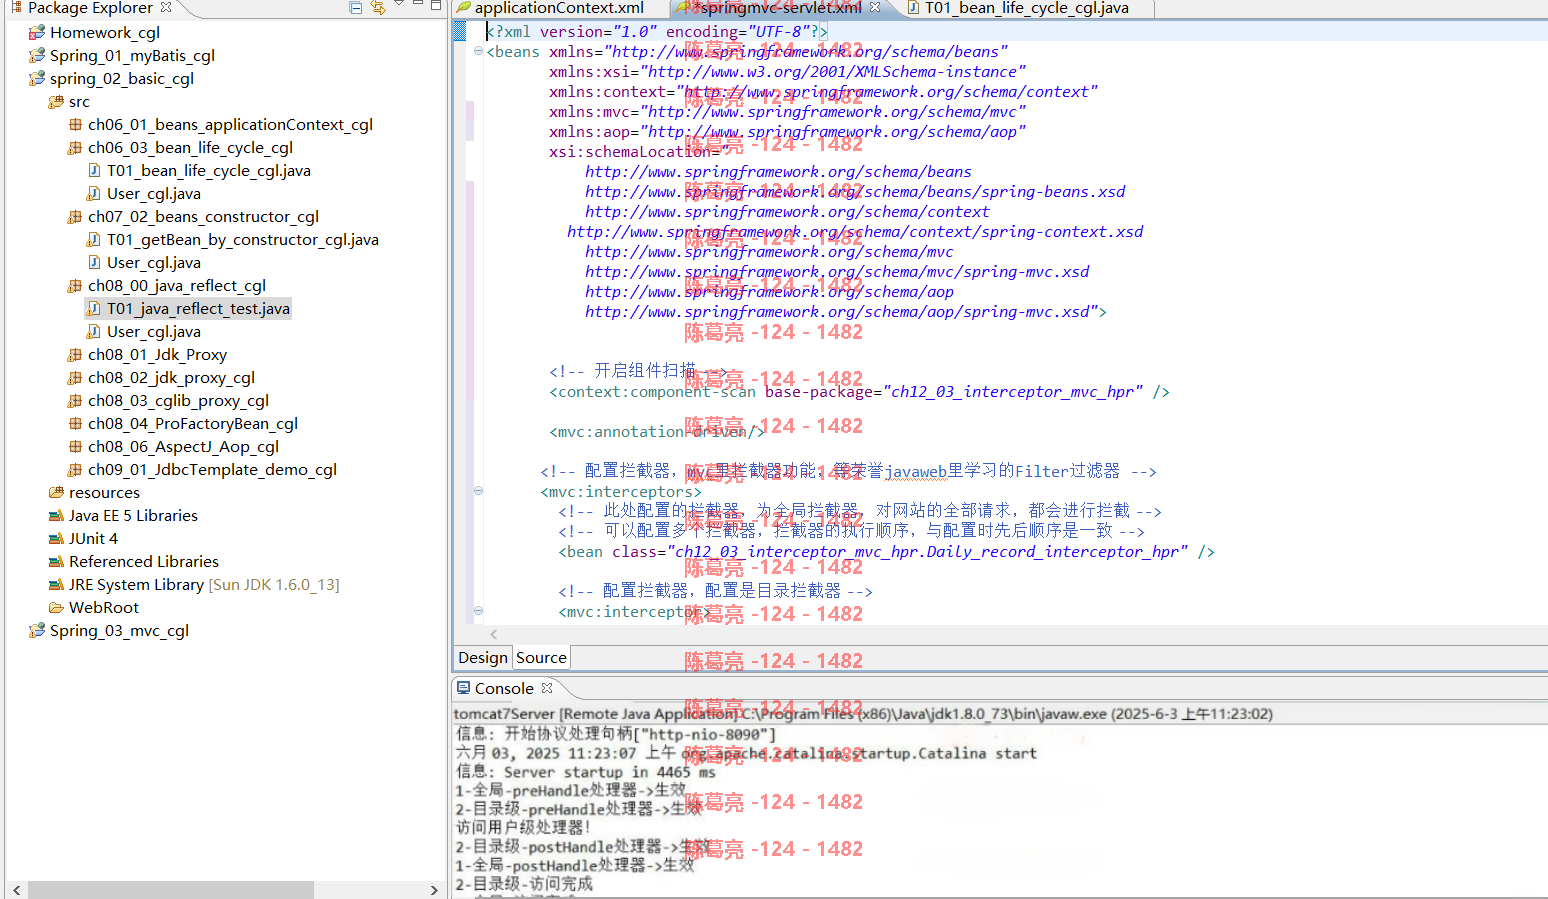Close the Console view
The width and height of the screenshot is (1548, 899).
tap(547, 688)
